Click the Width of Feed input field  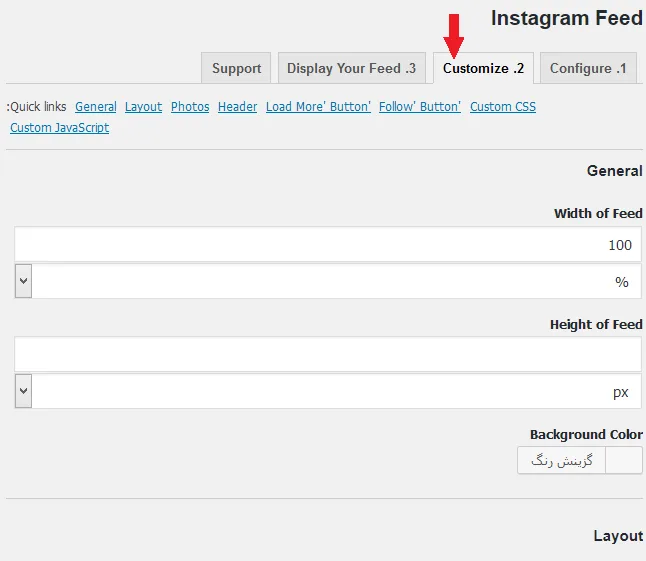coord(328,244)
